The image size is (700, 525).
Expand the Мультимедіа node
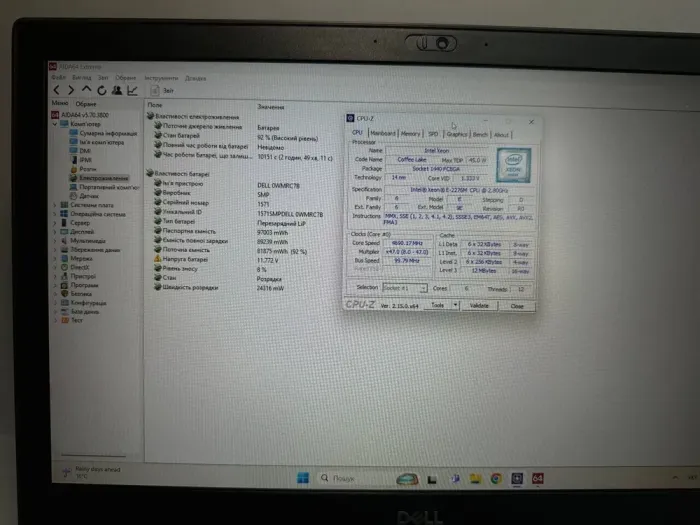[x=55, y=241]
